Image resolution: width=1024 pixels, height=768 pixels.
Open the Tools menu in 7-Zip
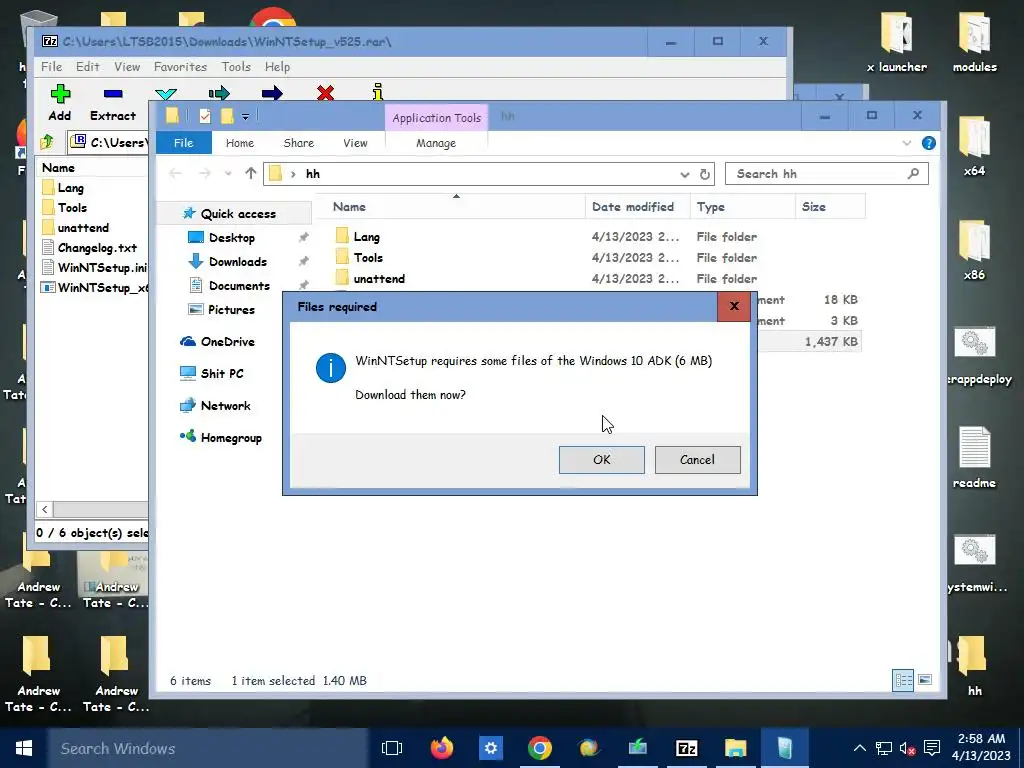pos(236,67)
